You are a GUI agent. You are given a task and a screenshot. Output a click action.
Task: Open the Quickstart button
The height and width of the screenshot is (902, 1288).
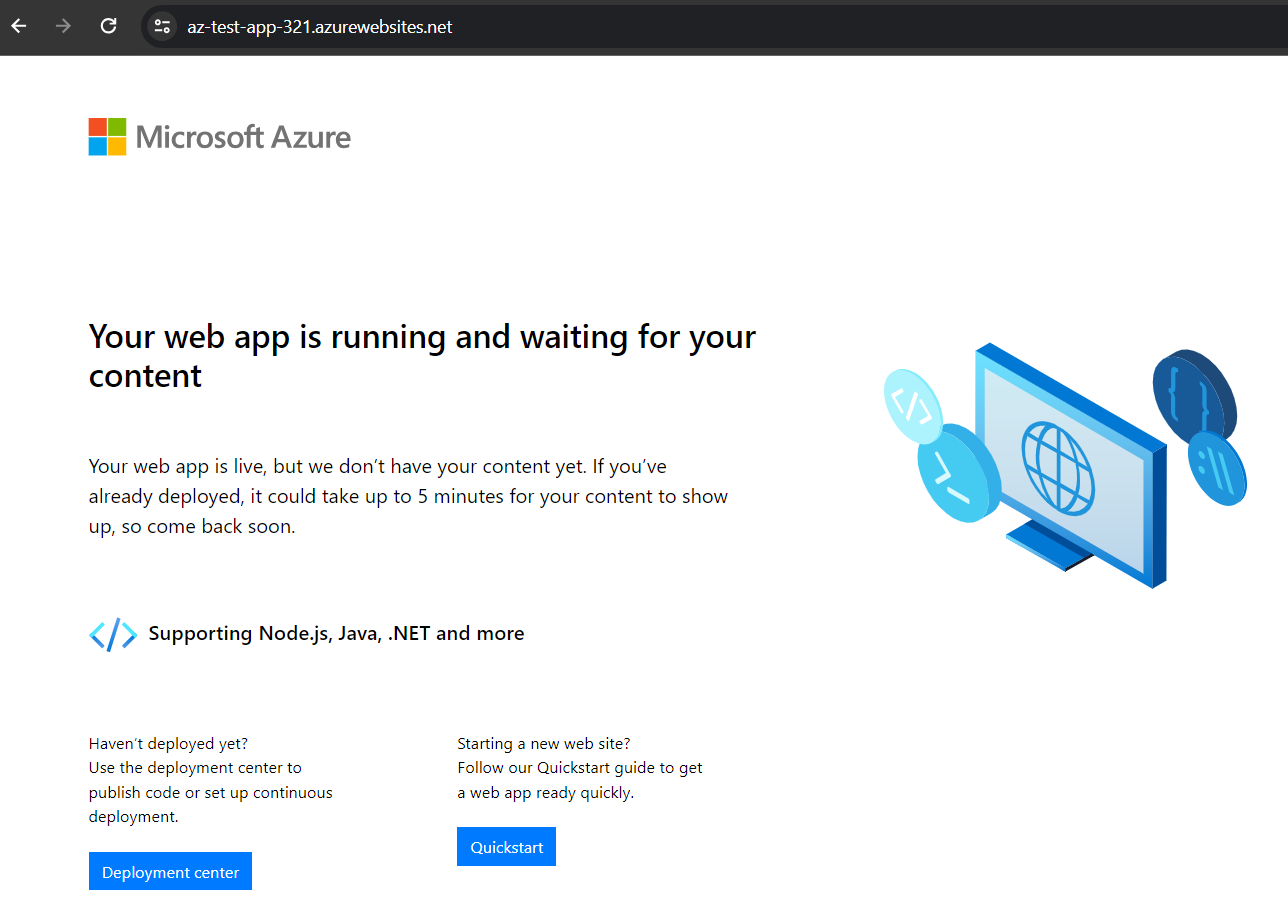pos(506,846)
